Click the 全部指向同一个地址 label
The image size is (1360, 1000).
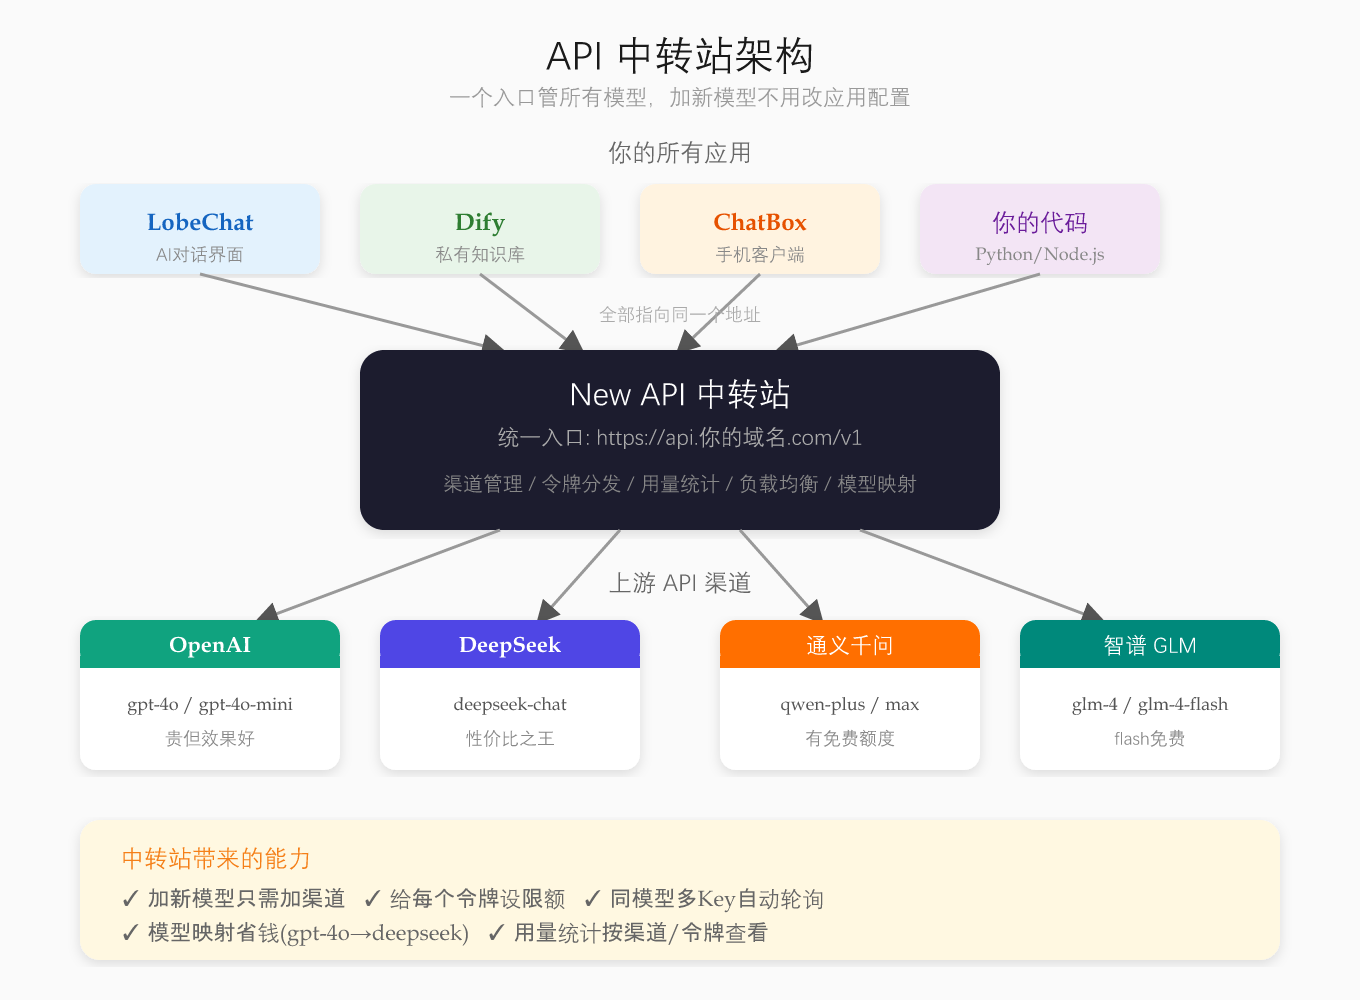pyautogui.click(x=680, y=314)
